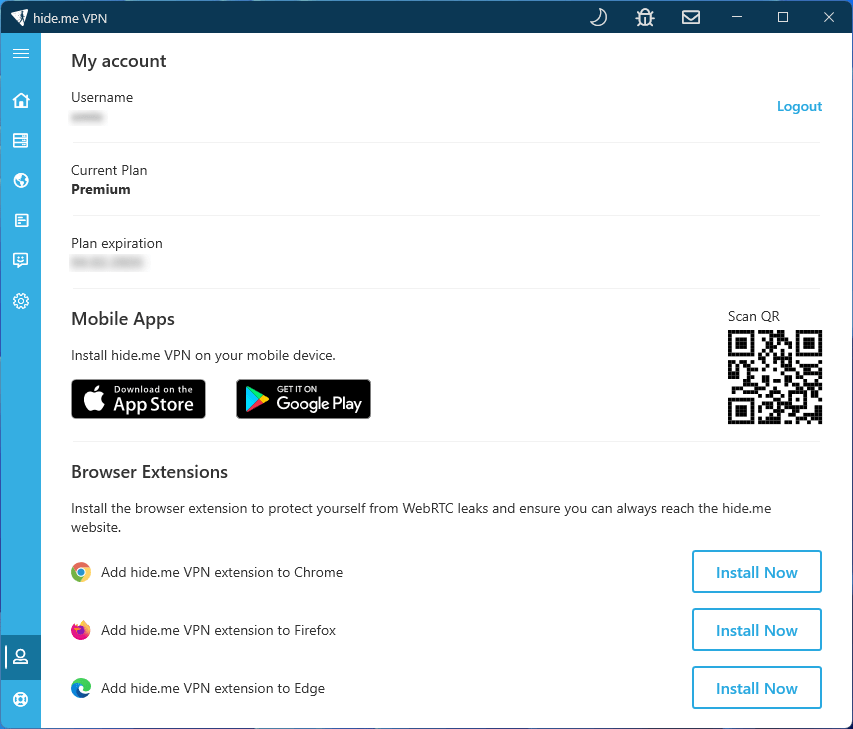
Task: Click 'Add hide.me VPN extension to Firefox' text
Action: (x=218, y=630)
